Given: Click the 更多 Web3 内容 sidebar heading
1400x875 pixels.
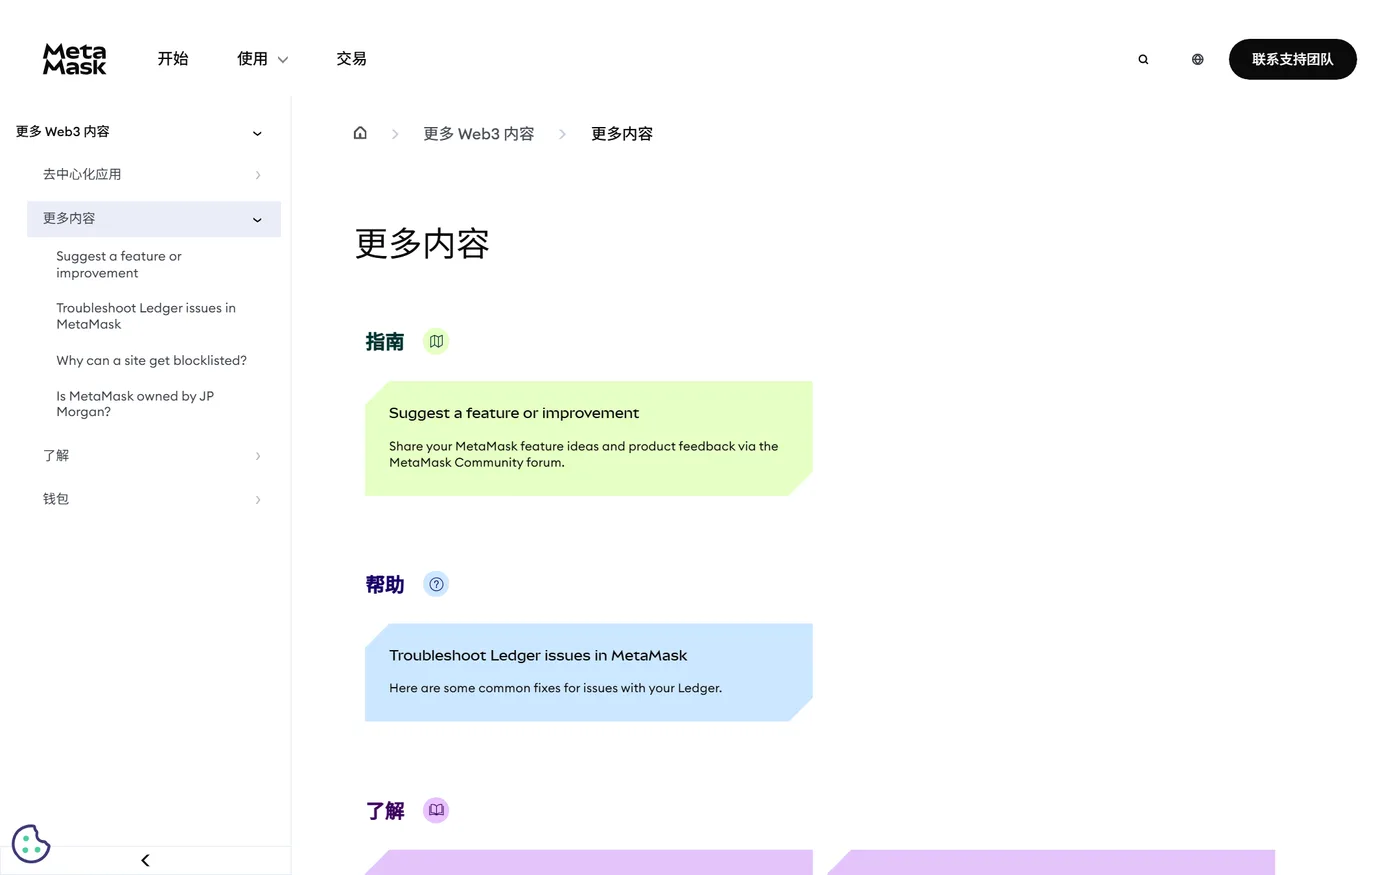Looking at the screenshot, I should click(62, 132).
